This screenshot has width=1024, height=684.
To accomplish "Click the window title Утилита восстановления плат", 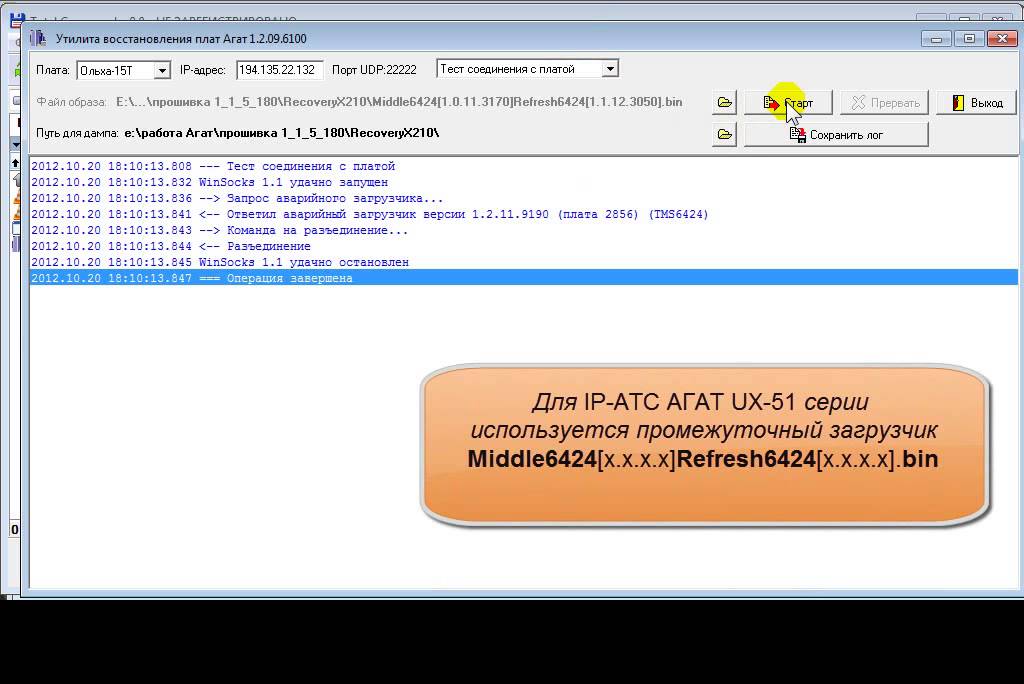I will coord(181,39).
